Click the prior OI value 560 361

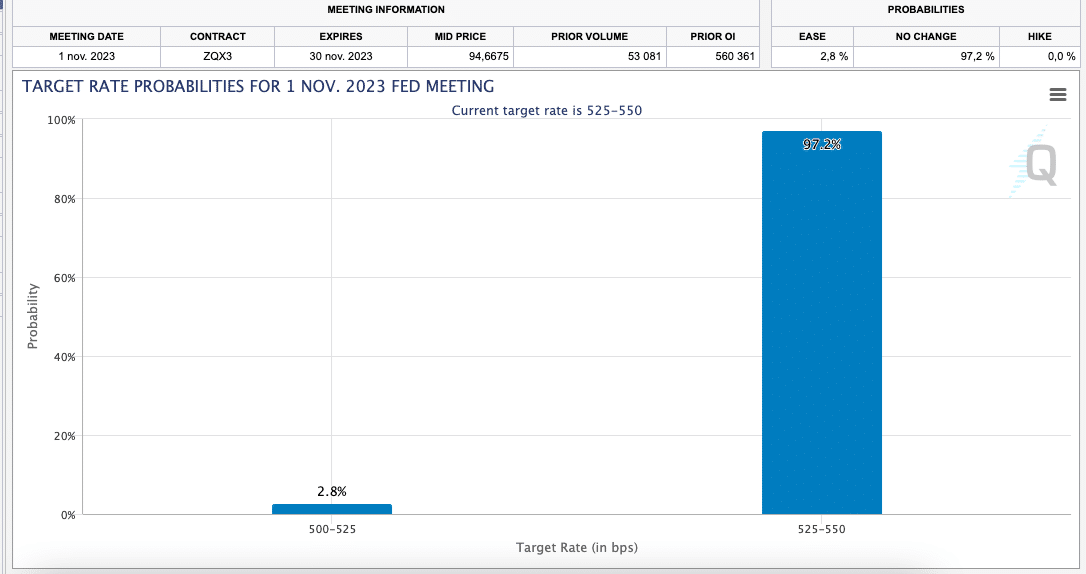tap(735, 56)
